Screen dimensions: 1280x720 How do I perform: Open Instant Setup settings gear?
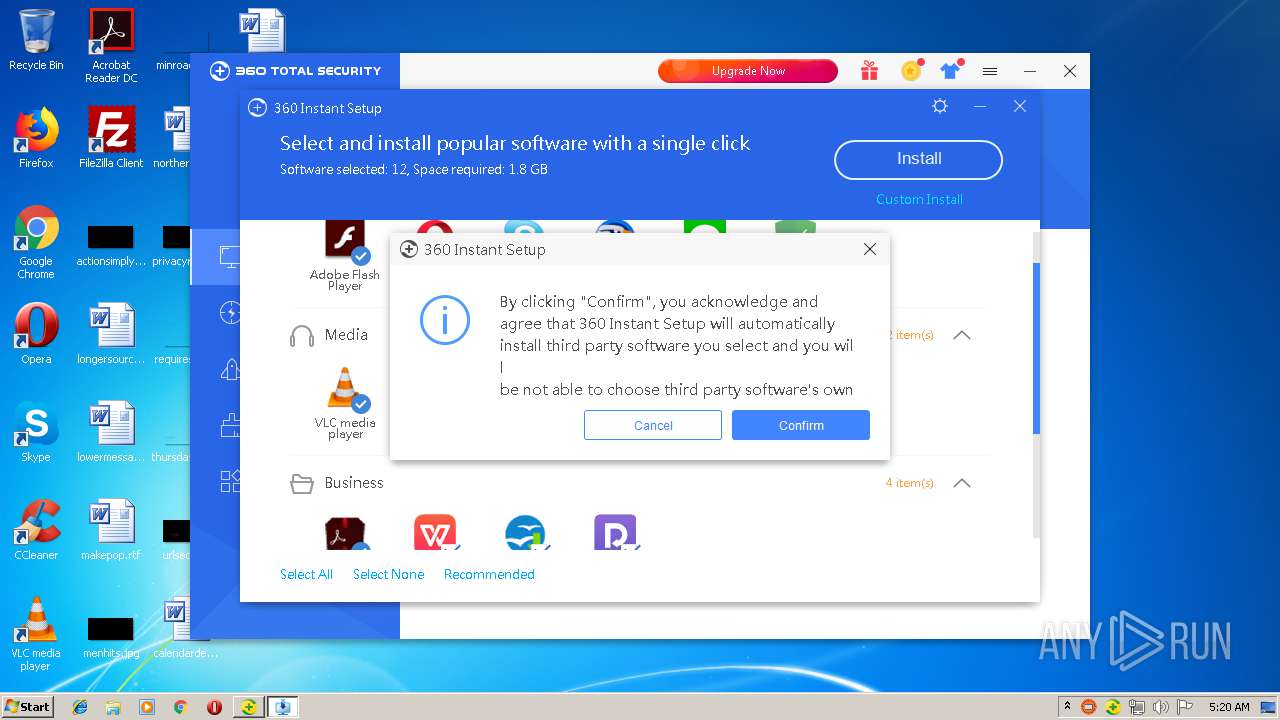(940, 106)
